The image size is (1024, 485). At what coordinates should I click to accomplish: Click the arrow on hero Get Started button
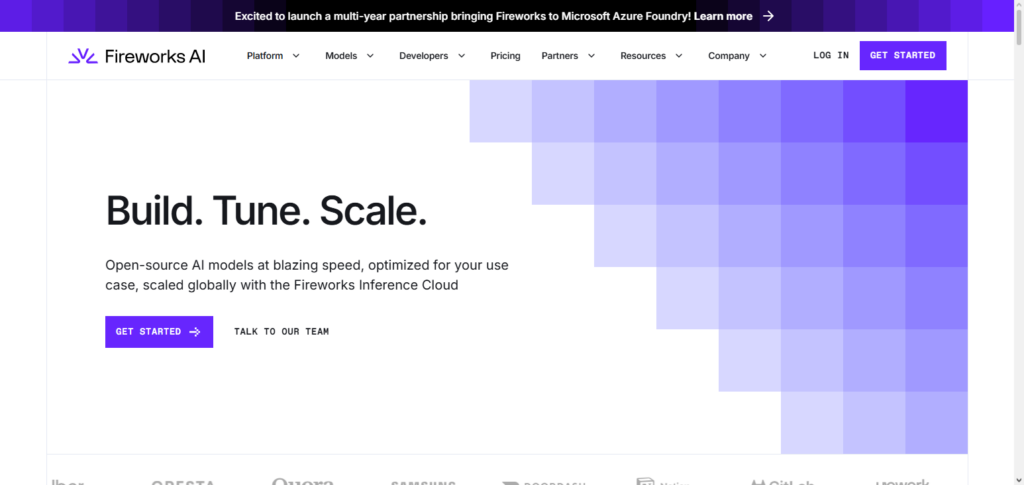(195, 332)
